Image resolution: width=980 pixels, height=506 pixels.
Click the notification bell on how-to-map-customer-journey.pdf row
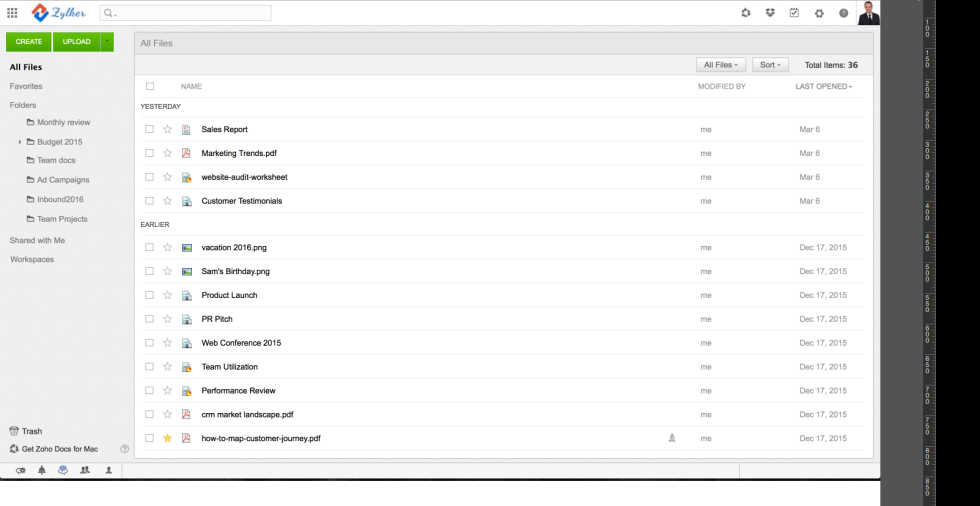pos(672,438)
